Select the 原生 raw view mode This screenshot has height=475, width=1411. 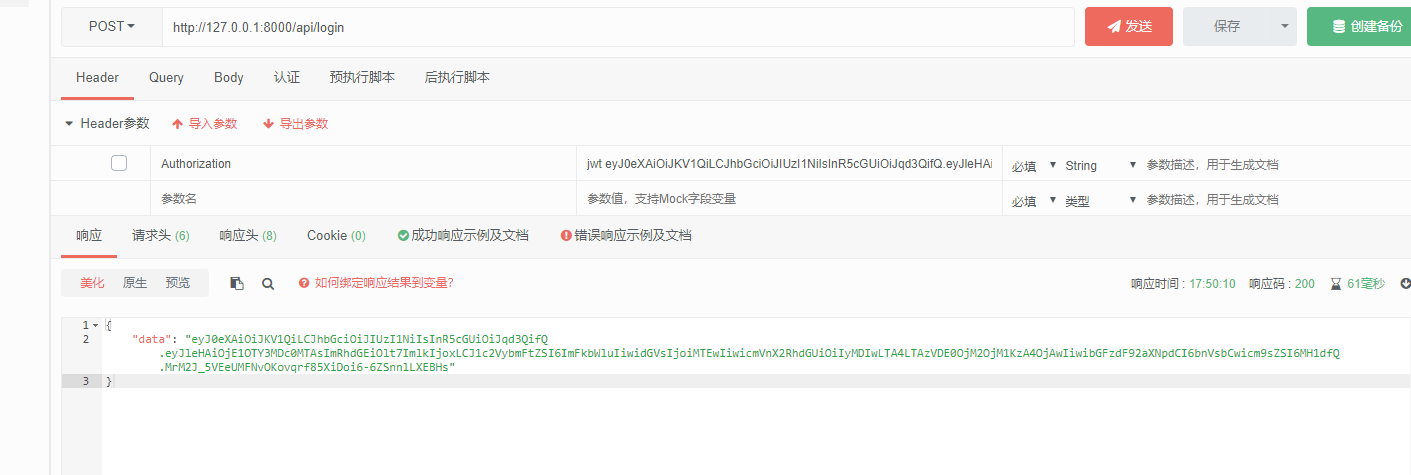click(x=135, y=283)
